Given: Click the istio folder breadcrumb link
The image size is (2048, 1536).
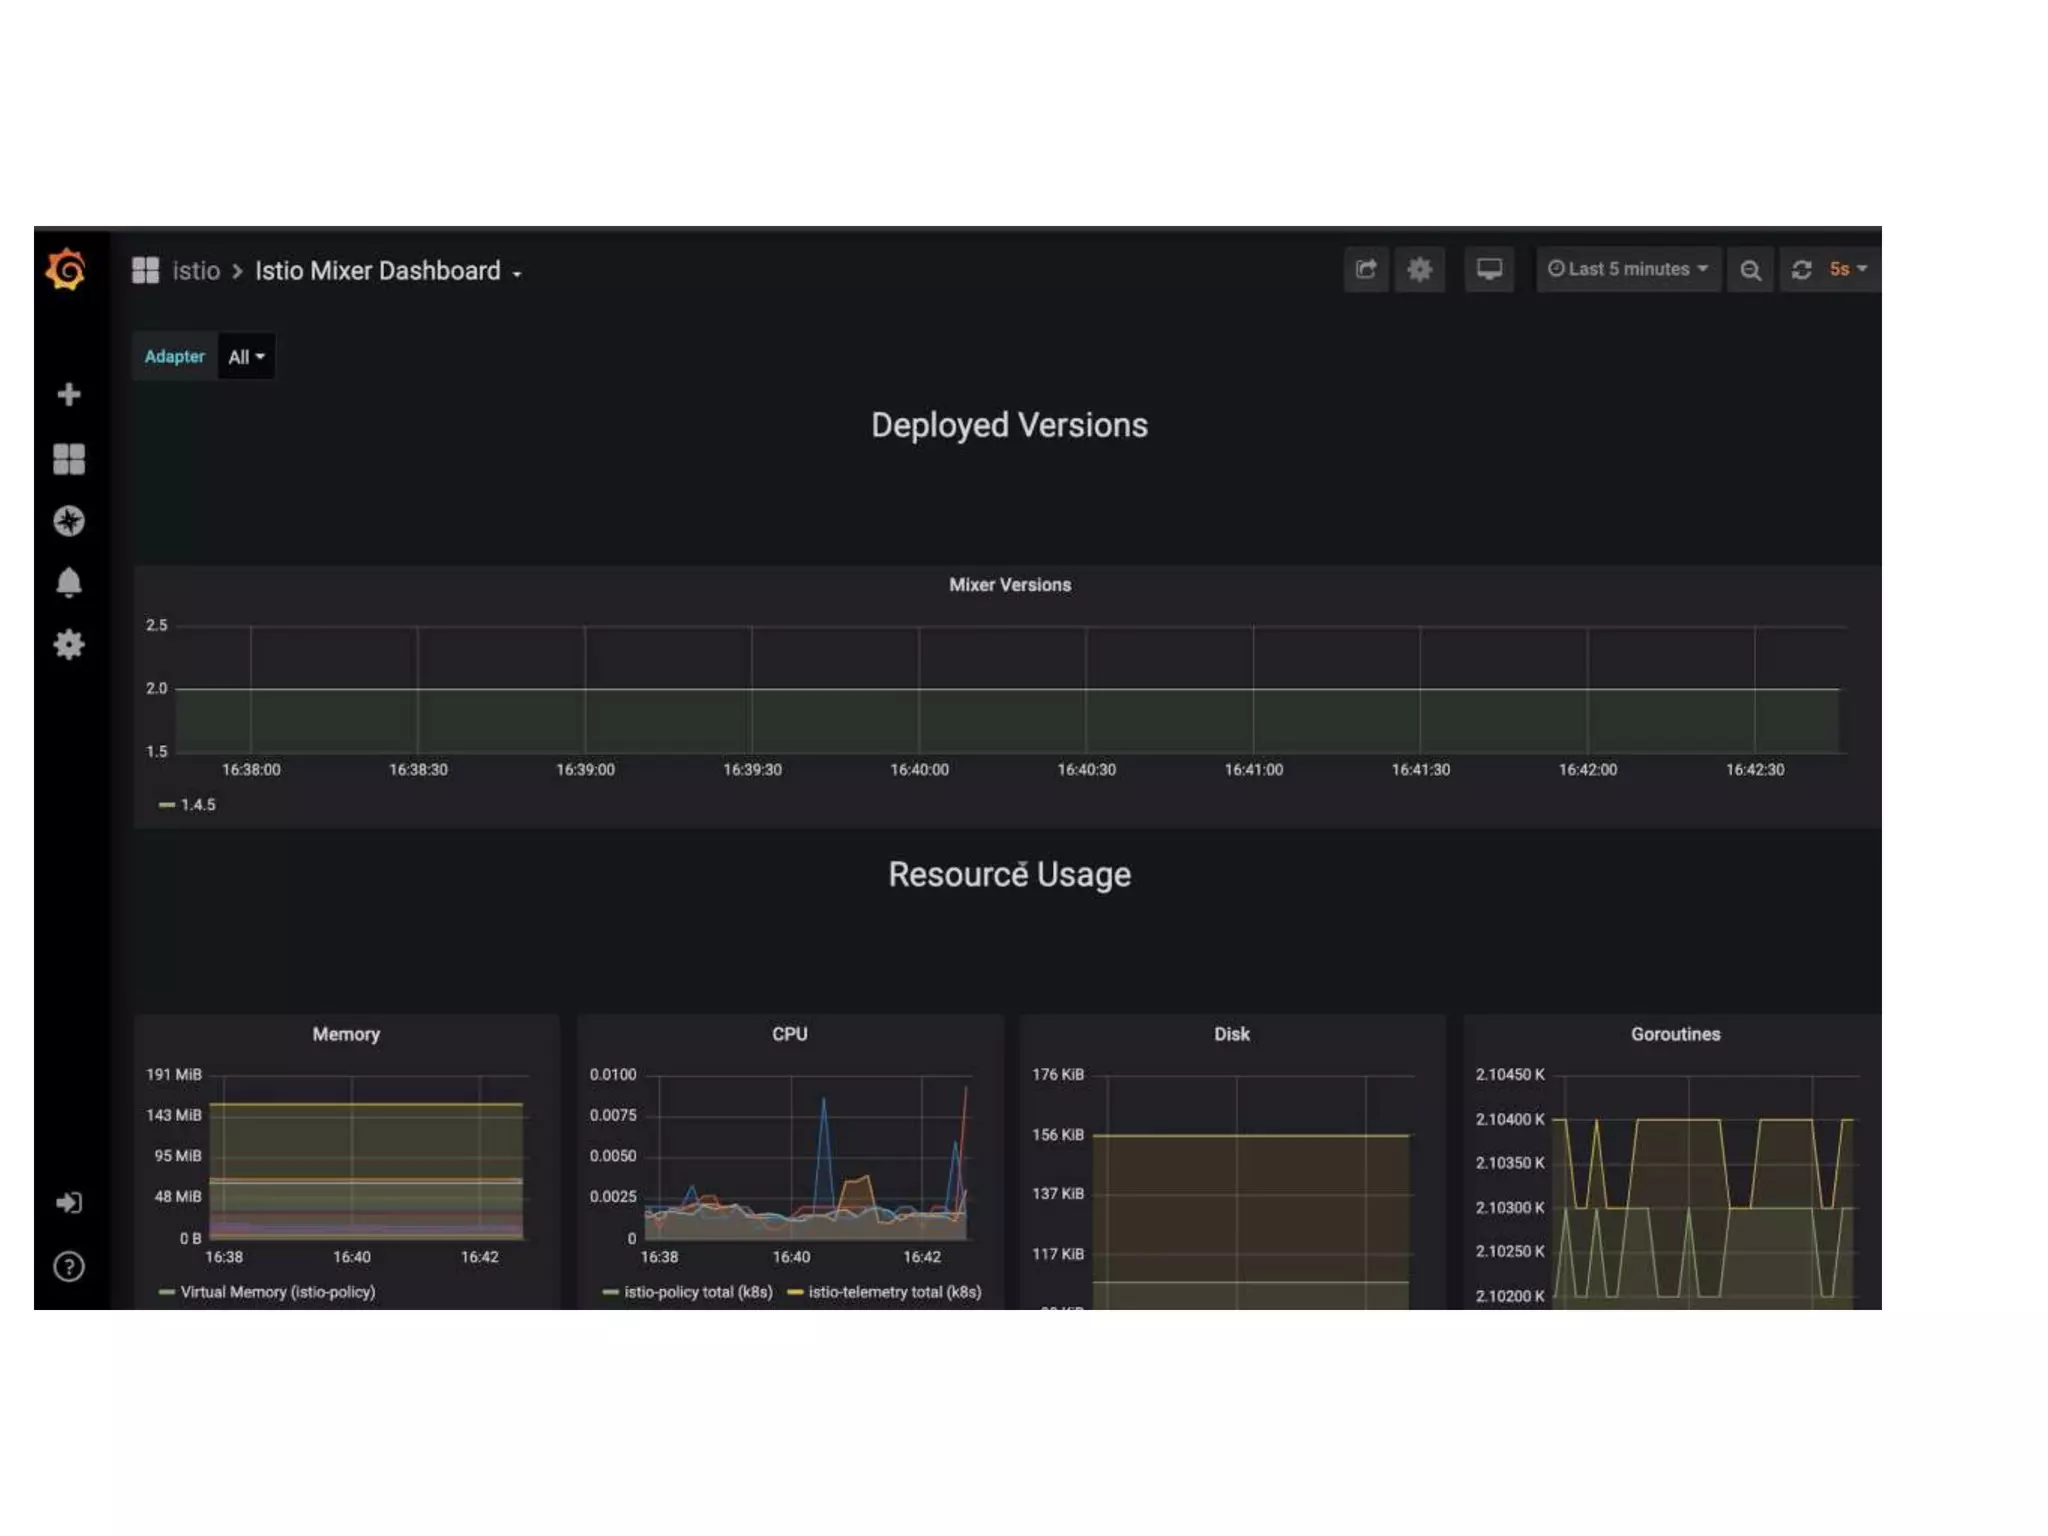Looking at the screenshot, I should (x=196, y=271).
